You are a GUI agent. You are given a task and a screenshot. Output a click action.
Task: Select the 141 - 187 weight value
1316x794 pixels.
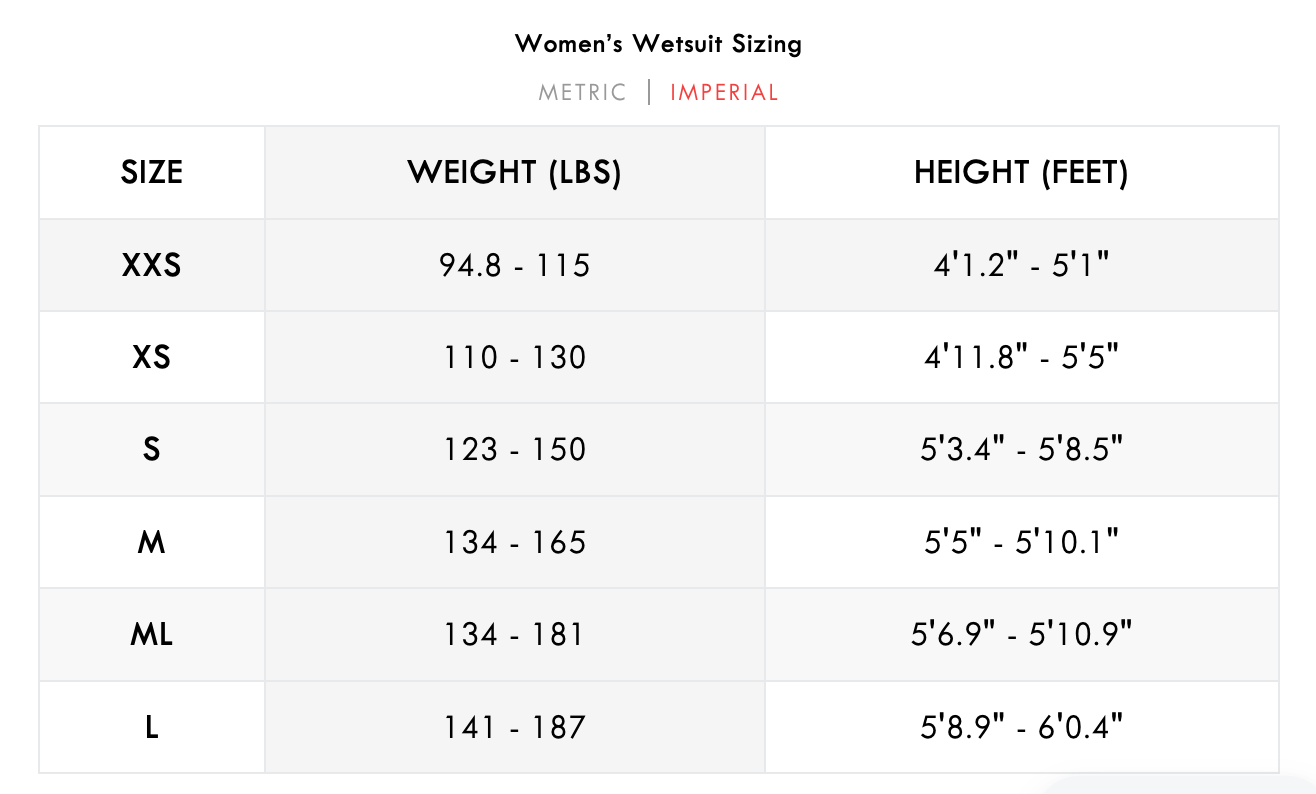(514, 727)
